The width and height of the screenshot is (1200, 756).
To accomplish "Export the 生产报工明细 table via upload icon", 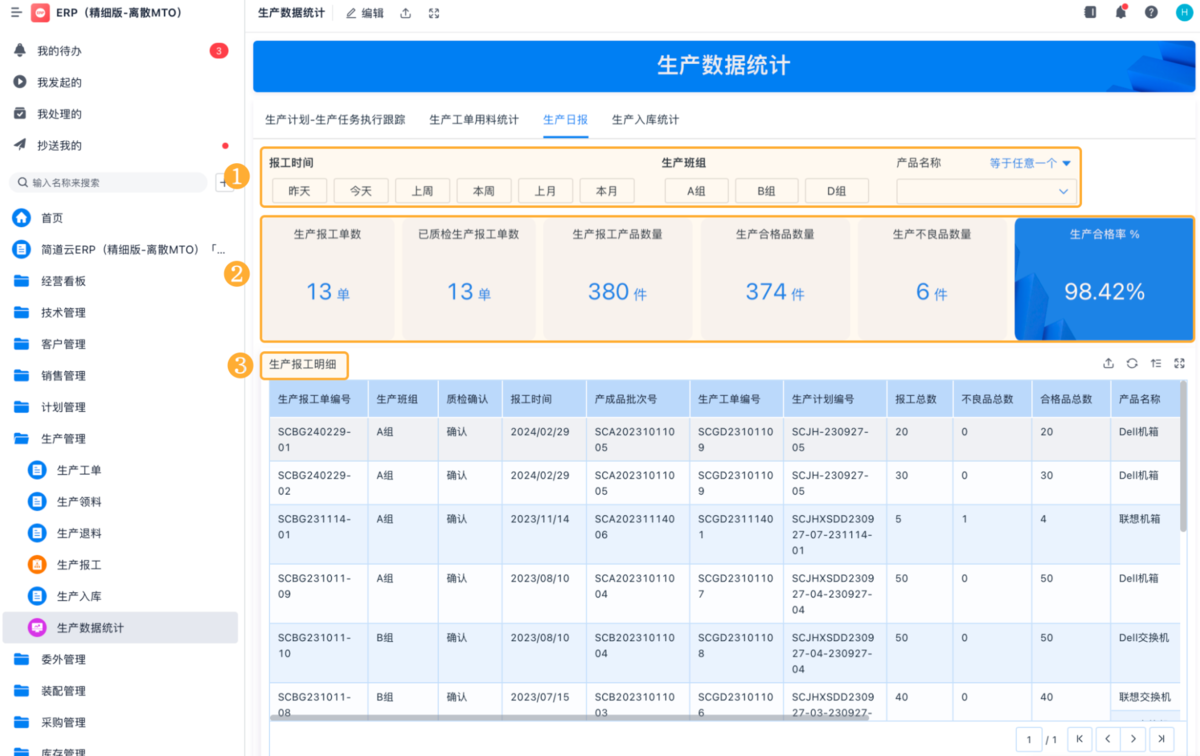I will click(1108, 364).
